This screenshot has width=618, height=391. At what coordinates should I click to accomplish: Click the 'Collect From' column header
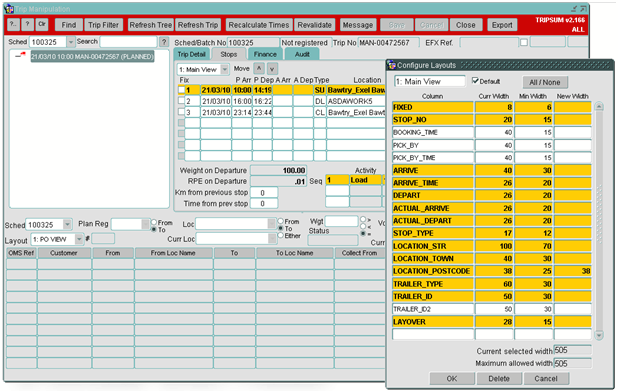coord(359,253)
